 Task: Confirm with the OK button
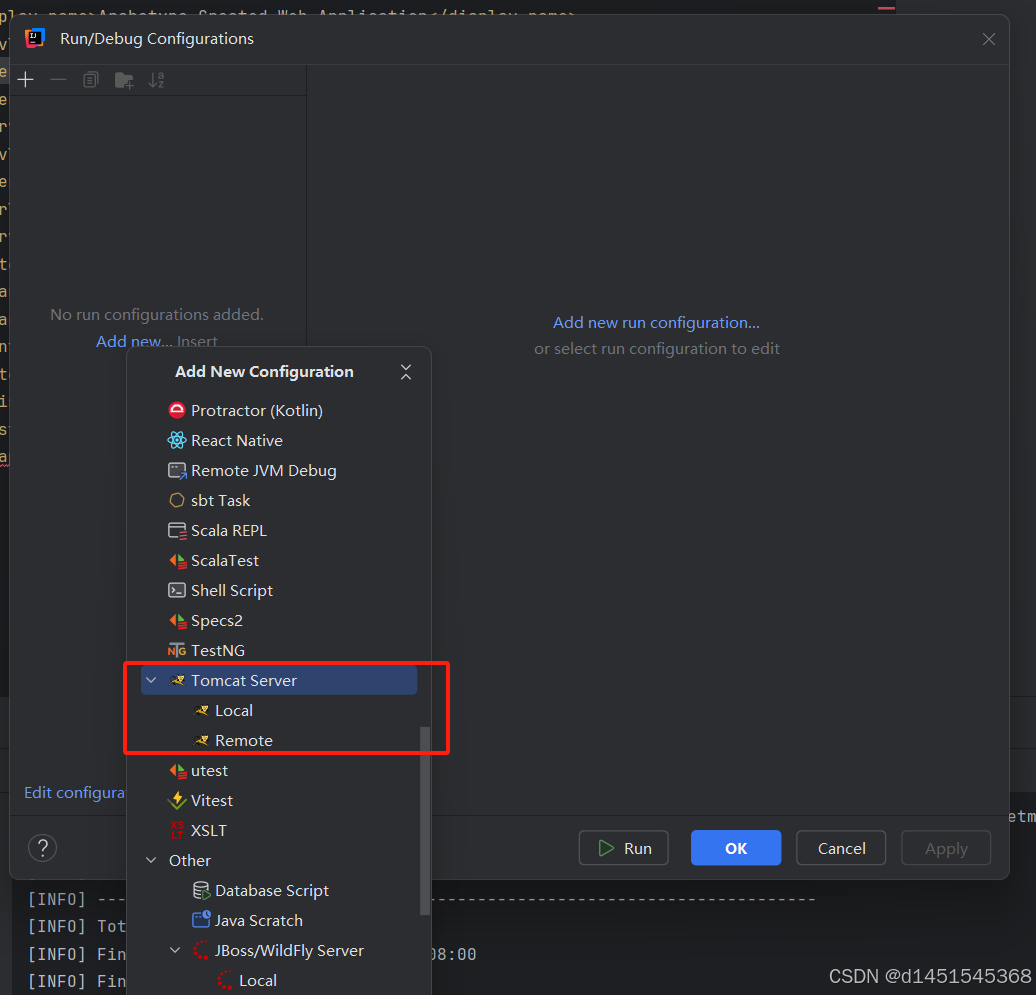736,848
